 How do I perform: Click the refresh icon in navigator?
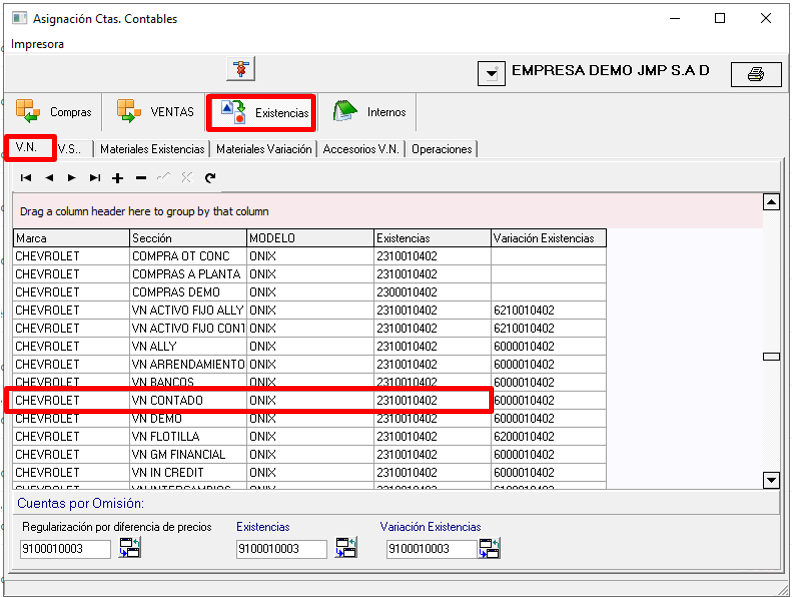(x=210, y=178)
